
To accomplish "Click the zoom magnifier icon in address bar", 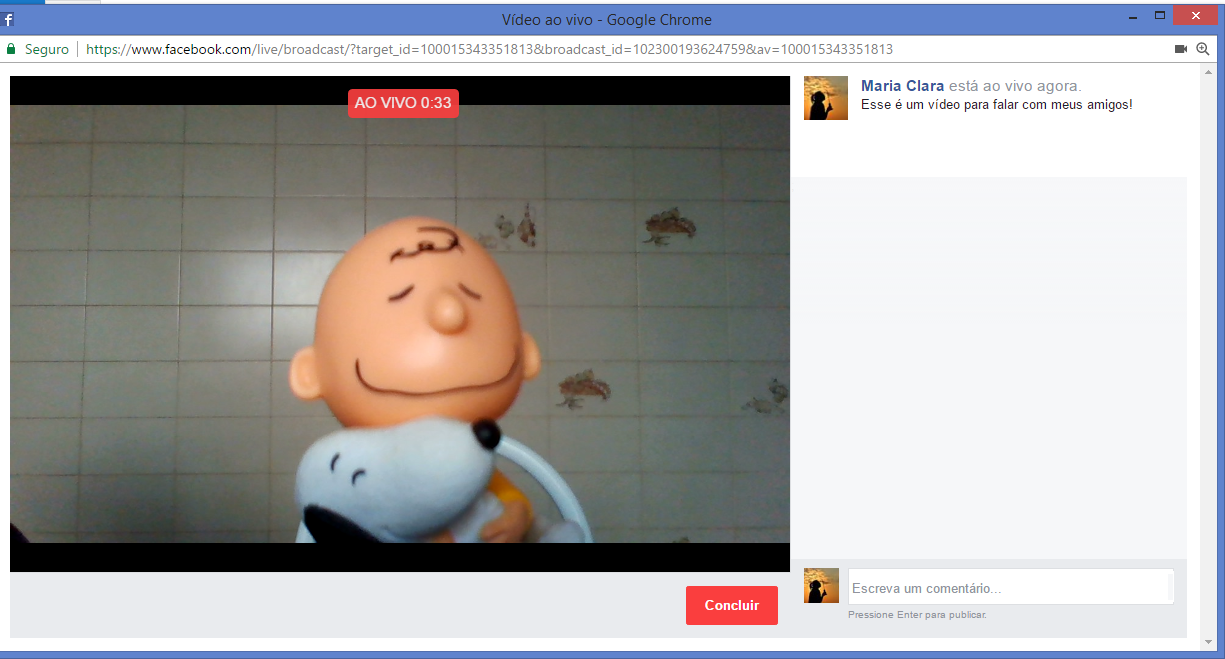I will pyautogui.click(x=1203, y=49).
